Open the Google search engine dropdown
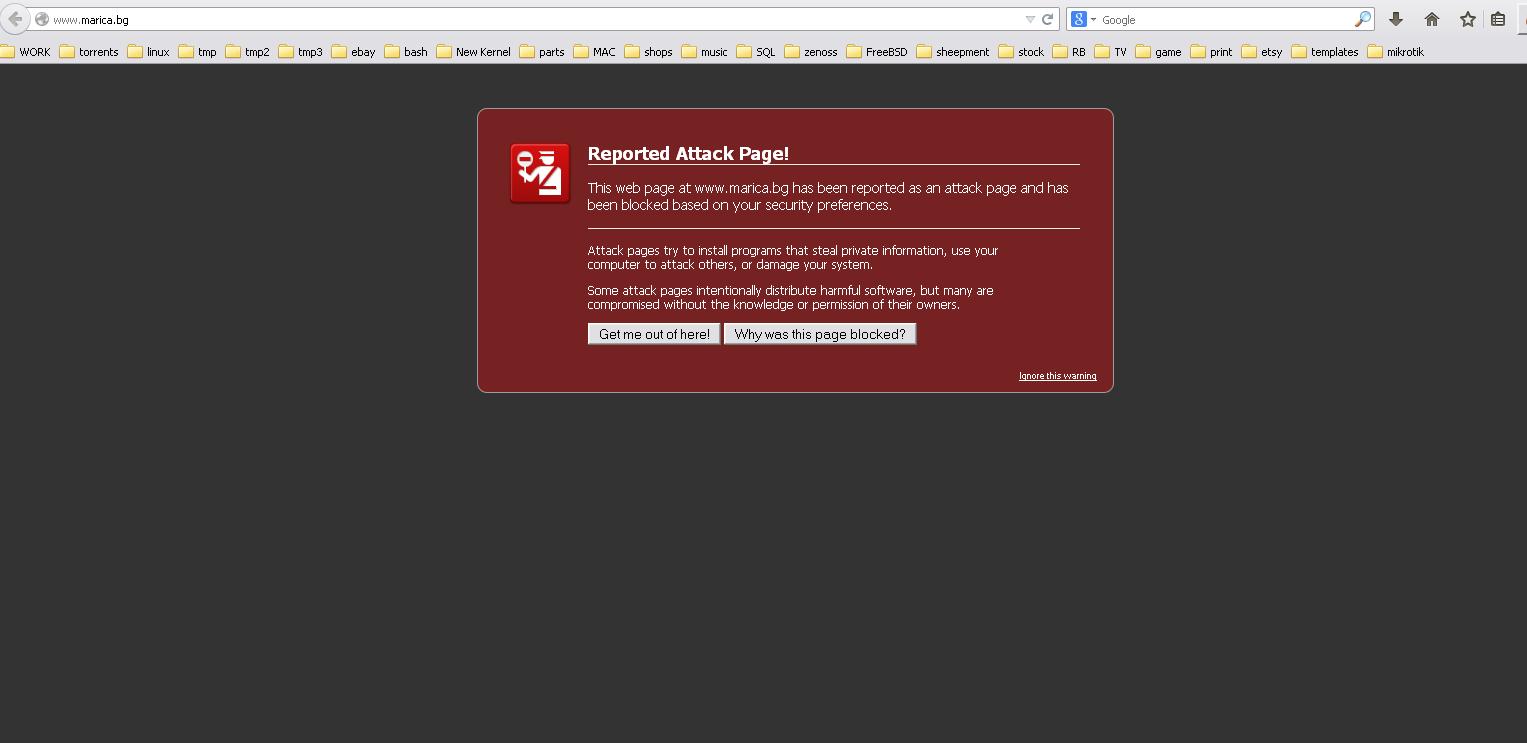Viewport: 1527px width, 743px height. [x=1083, y=19]
